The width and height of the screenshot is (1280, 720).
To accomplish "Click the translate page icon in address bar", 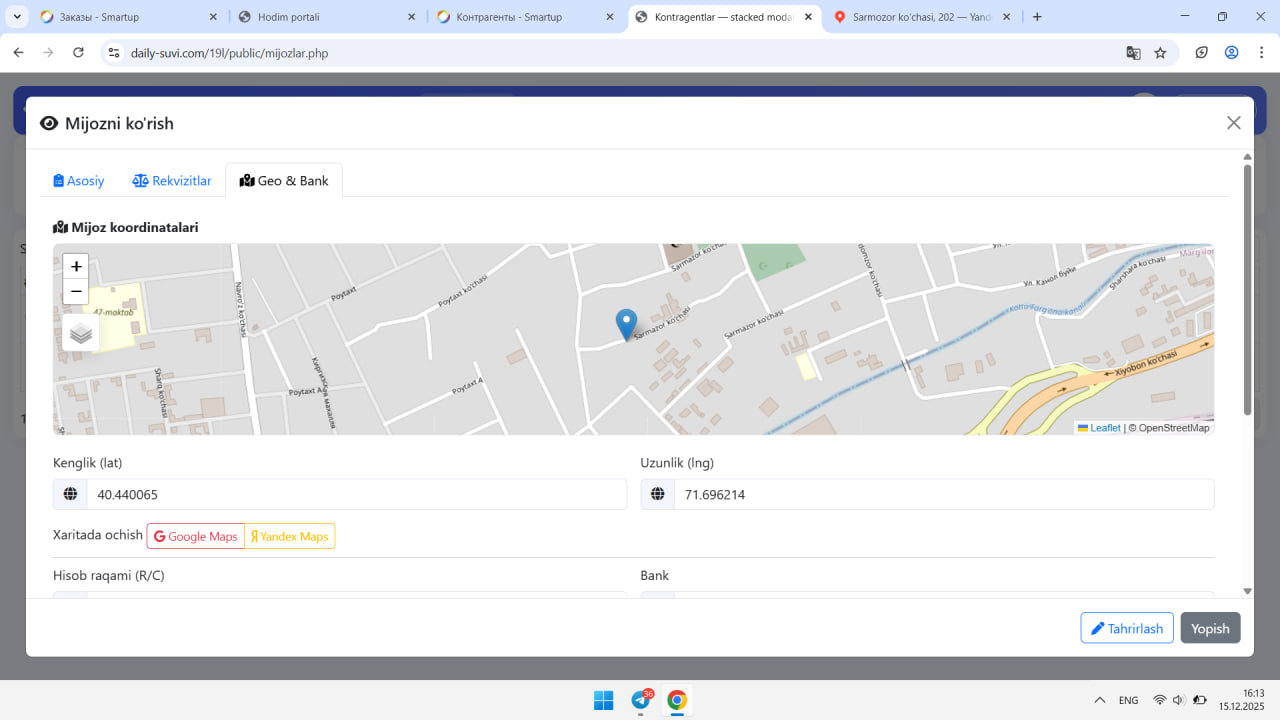I will click(1133, 53).
